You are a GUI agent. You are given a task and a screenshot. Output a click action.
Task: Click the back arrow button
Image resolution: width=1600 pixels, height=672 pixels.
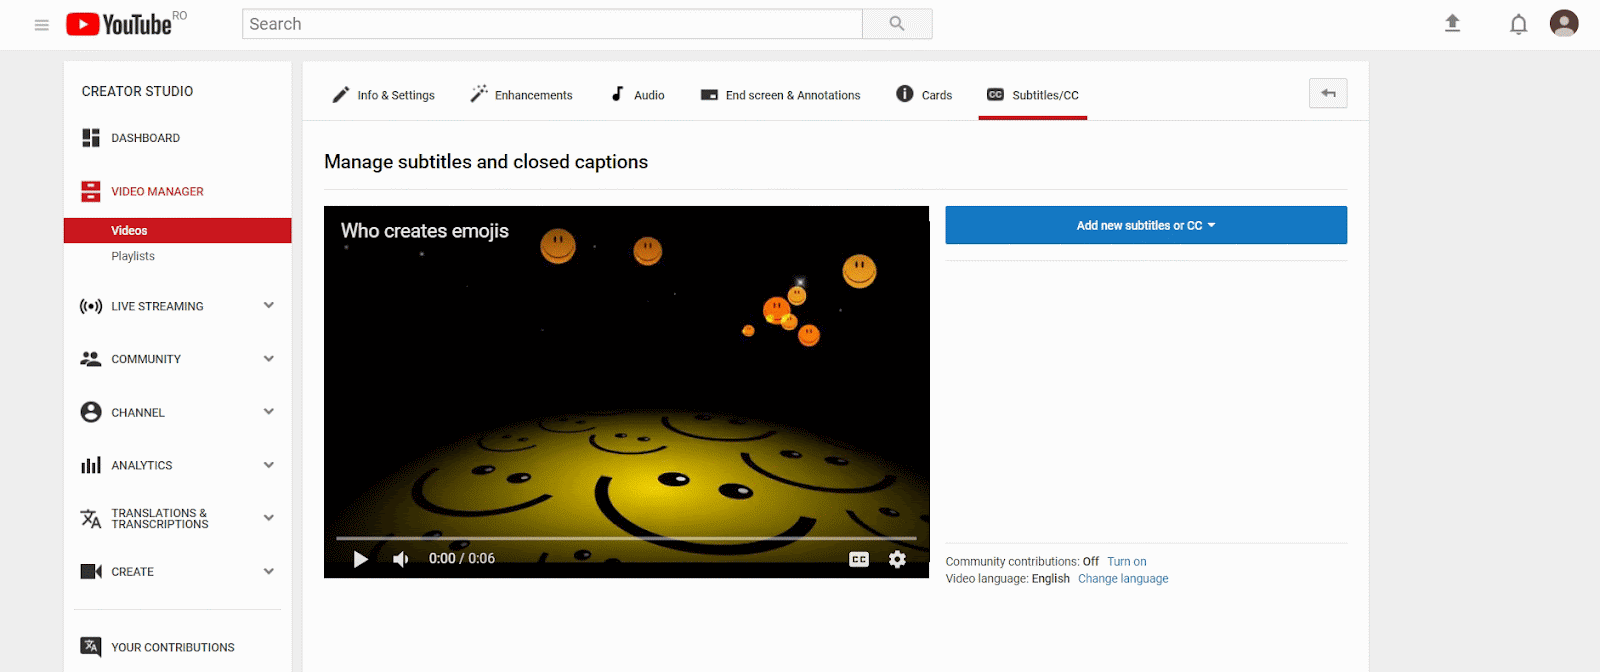pos(1327,93)
